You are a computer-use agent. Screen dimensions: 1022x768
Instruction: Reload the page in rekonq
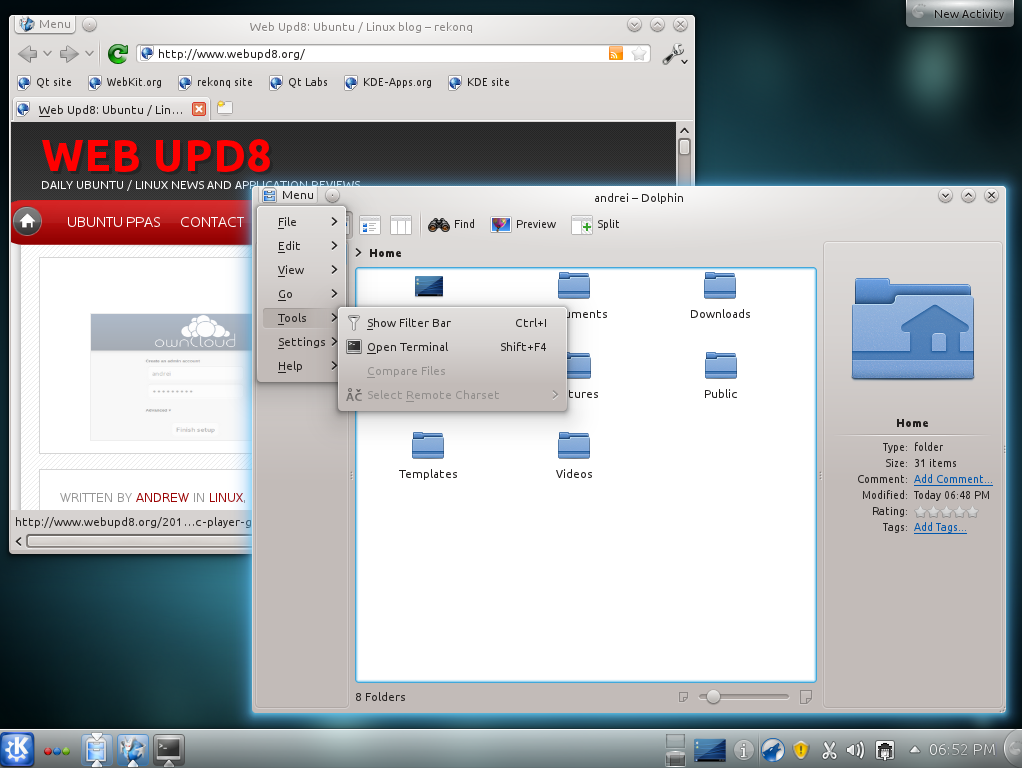pyautogui.click(x=118, y=53)
